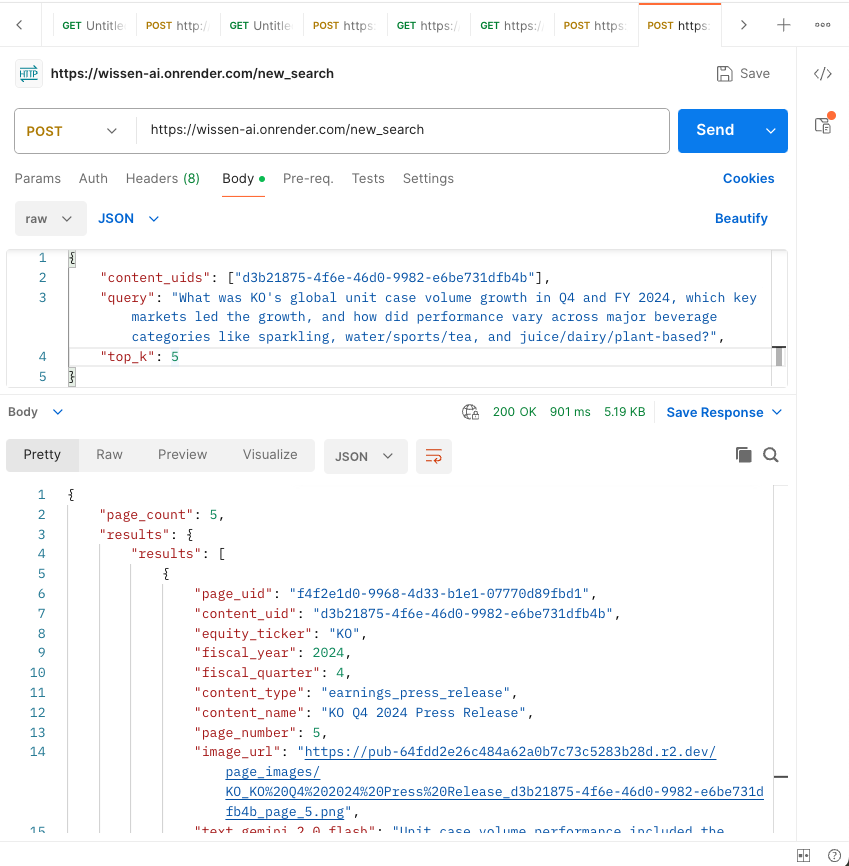
Task: Switch to the Auth tab
Action: [x=93, y=178]
